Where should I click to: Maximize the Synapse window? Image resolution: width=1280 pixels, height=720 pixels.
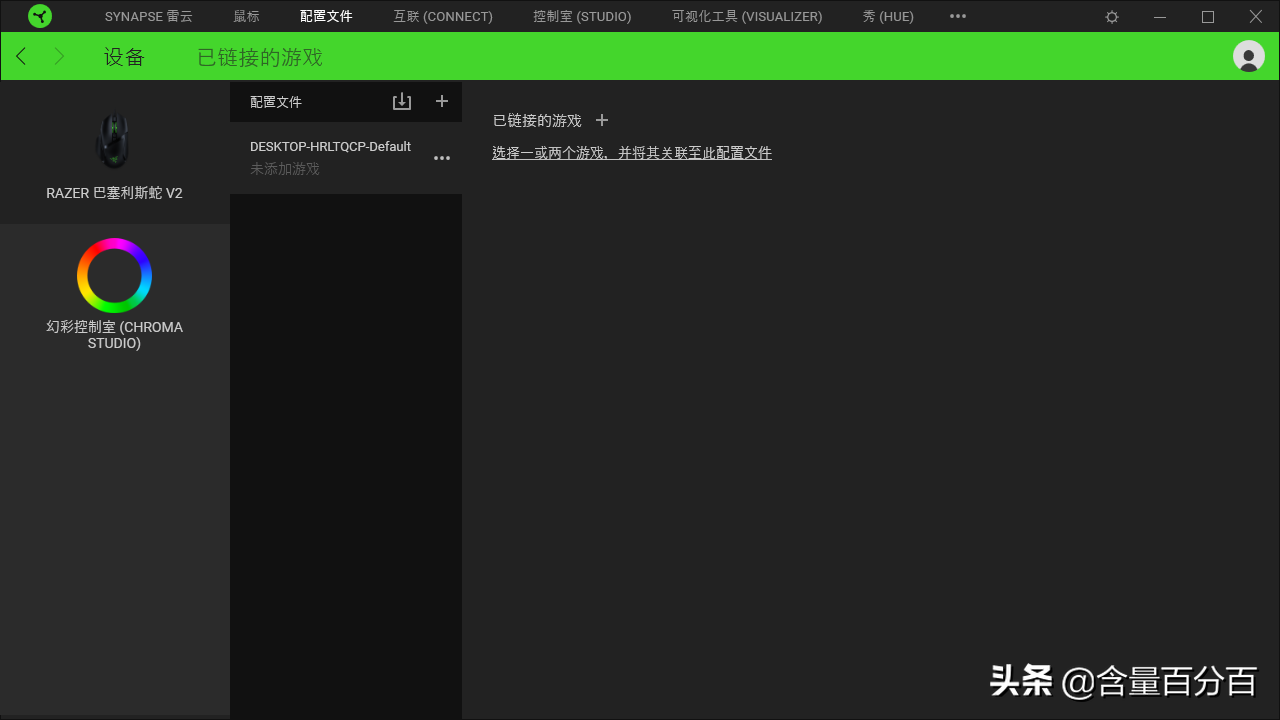tap(1208, 17)
